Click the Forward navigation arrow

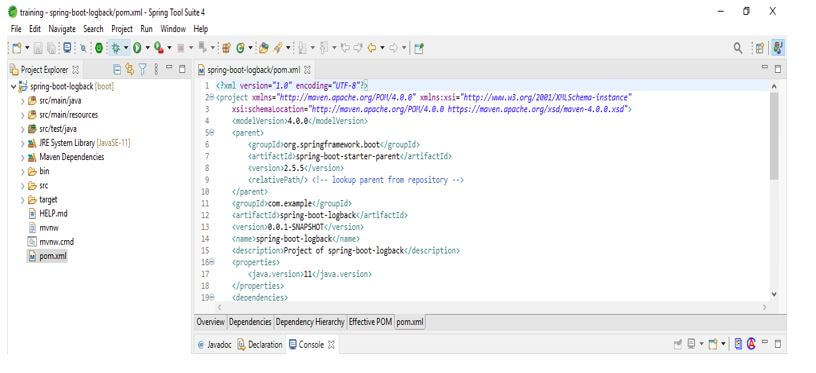click(x=393, y=48)
